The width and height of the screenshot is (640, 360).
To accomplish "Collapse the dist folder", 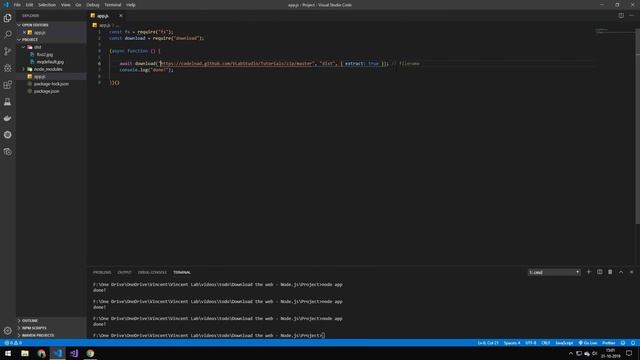I will click(x=24, y=47).
